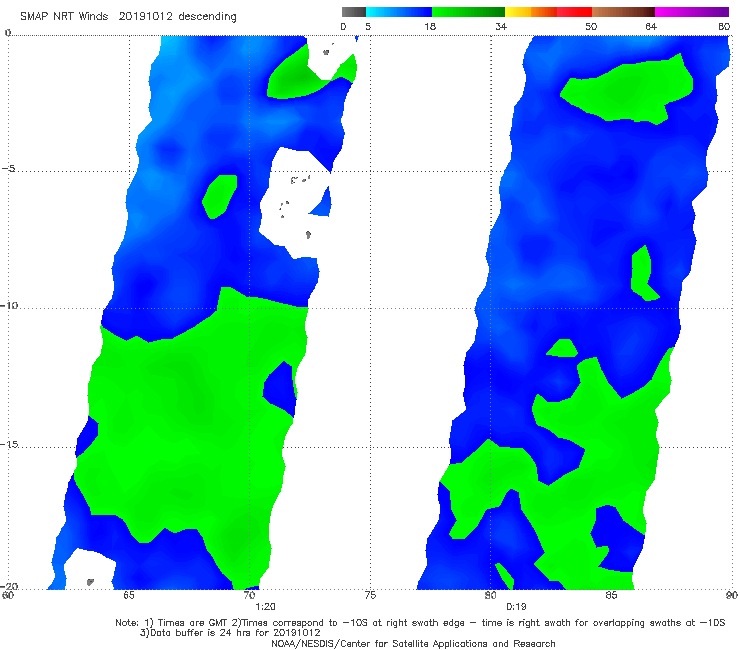This screenshot has height=650, width=740.
Task: Click the longitude axis label '65'
Action: click(x=128, y=595)
